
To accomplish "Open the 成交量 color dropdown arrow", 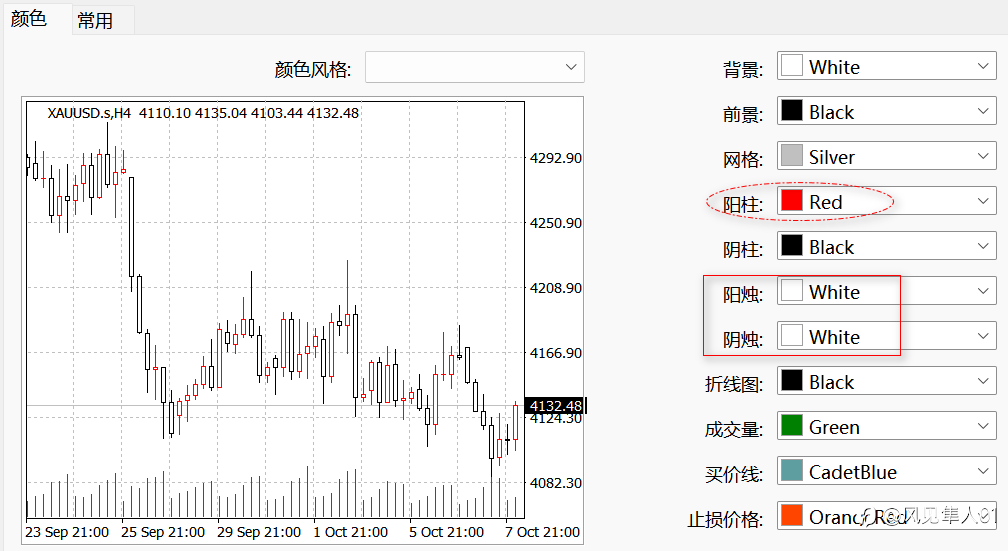I will point(982,426).
